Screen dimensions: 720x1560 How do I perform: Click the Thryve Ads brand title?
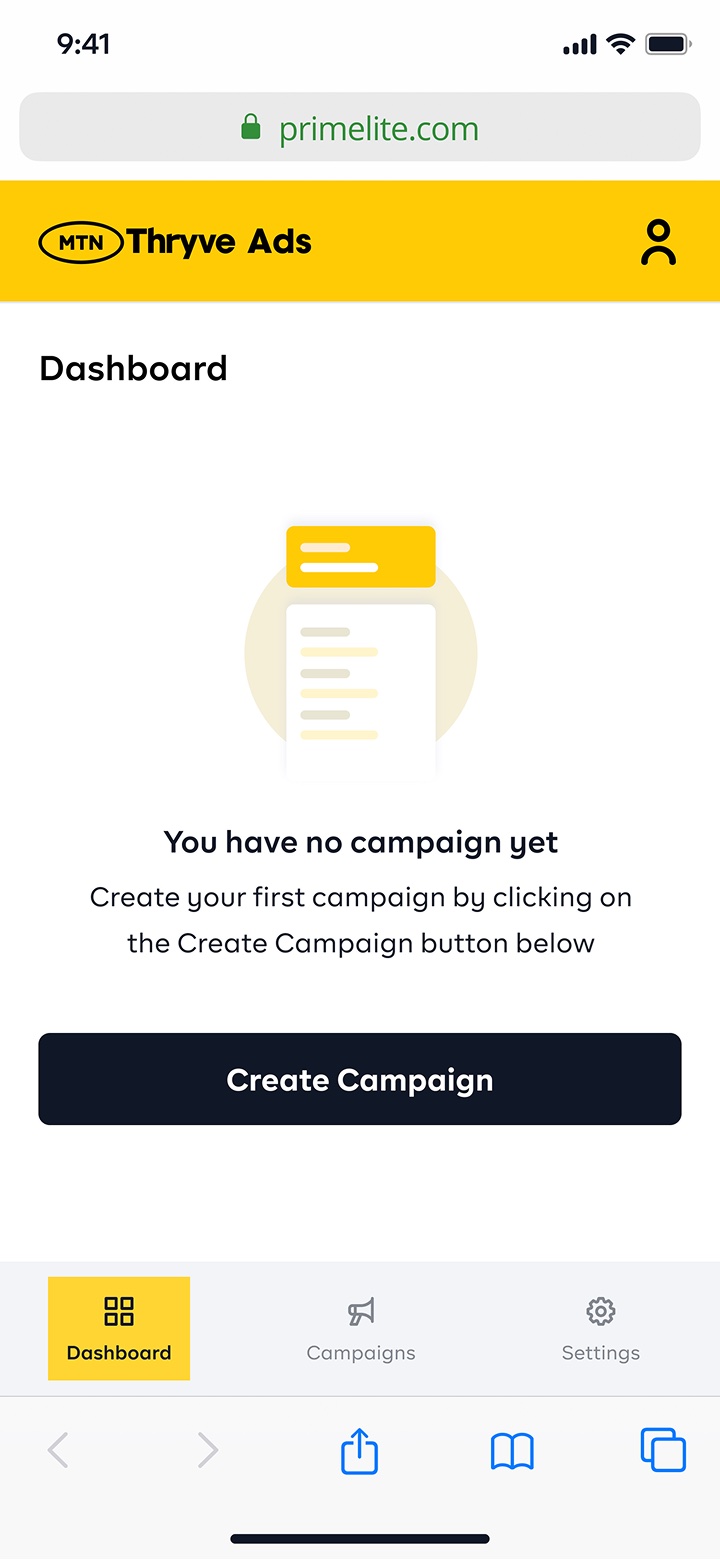[220, 242]
